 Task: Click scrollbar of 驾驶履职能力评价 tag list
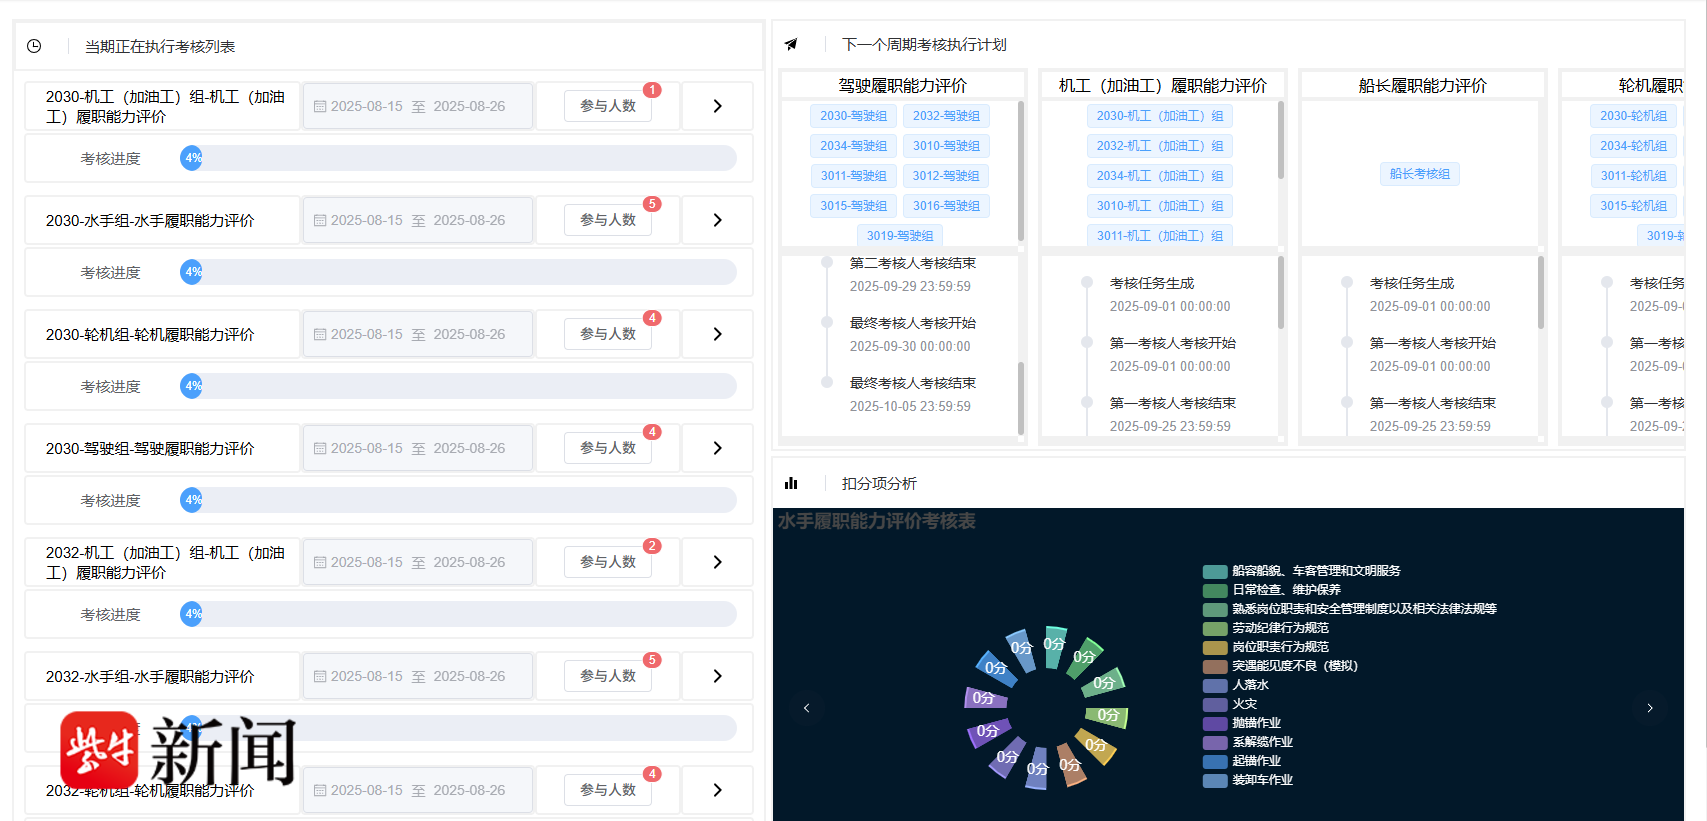[1021, 171]
